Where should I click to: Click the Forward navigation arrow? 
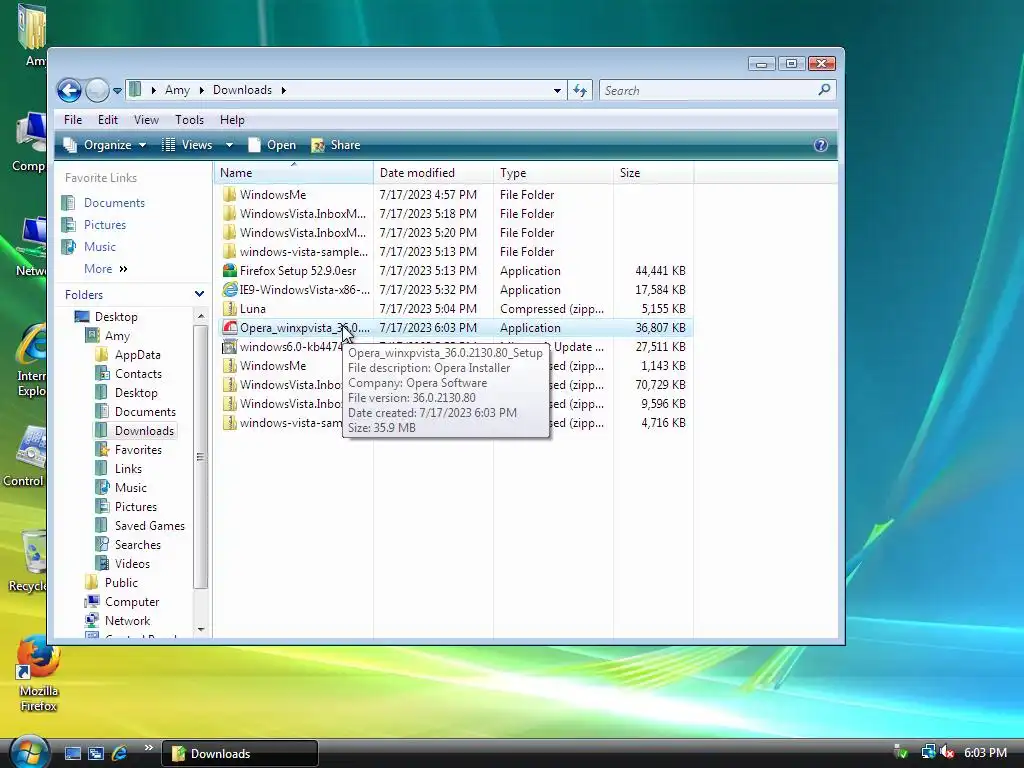pyautogui.click(x=97, y=90)
